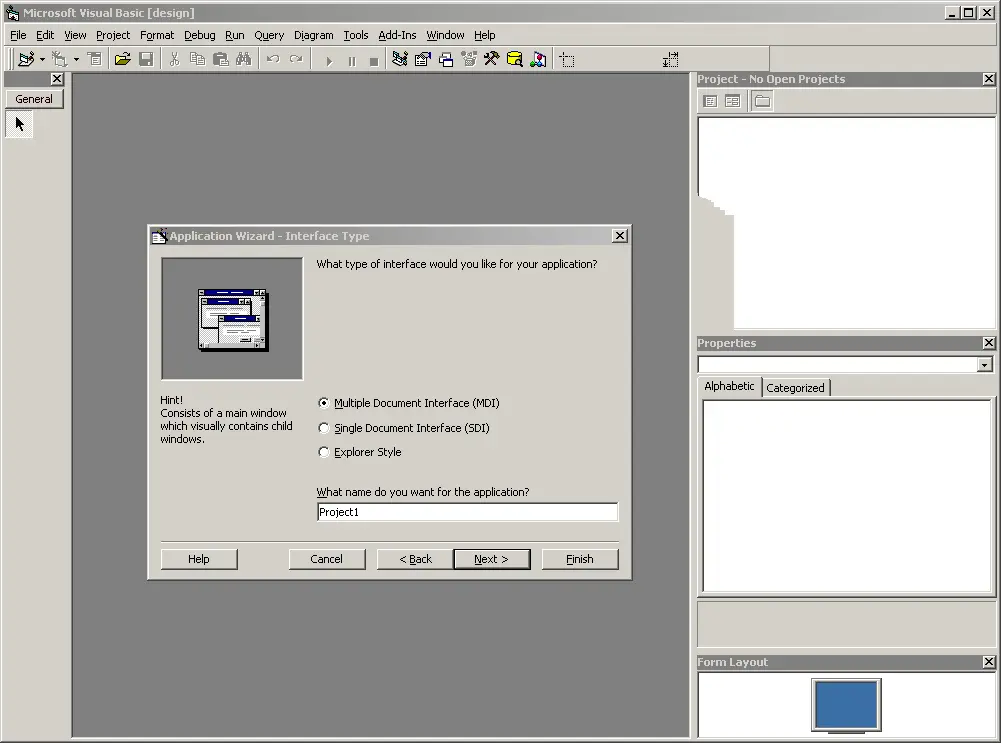Click View Code icon in Project panel
Viewport: 1001px width, 743px height.
(x=710, y=101)
